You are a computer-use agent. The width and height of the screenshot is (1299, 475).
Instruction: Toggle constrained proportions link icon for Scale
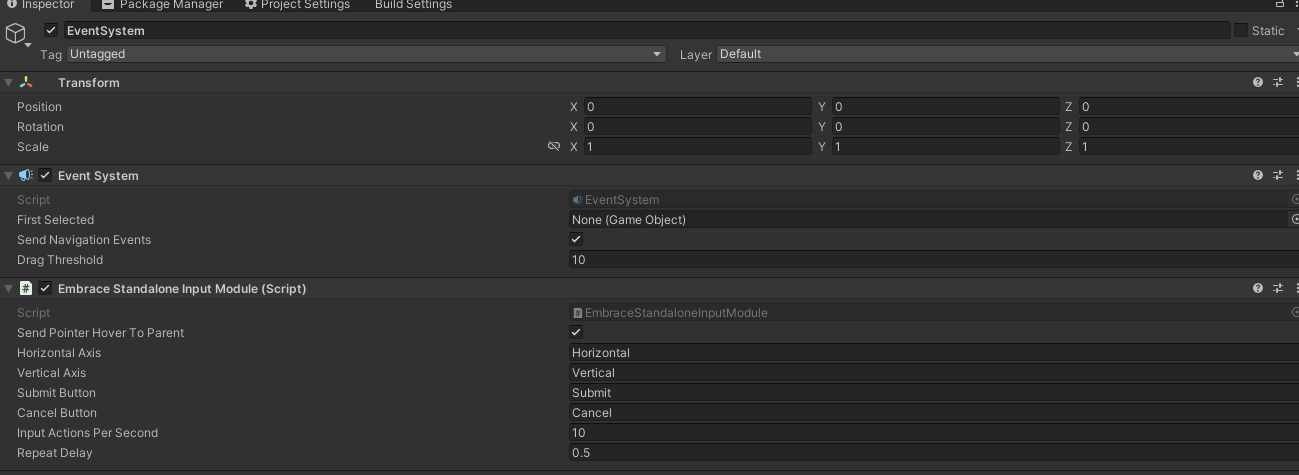(554, 146)
